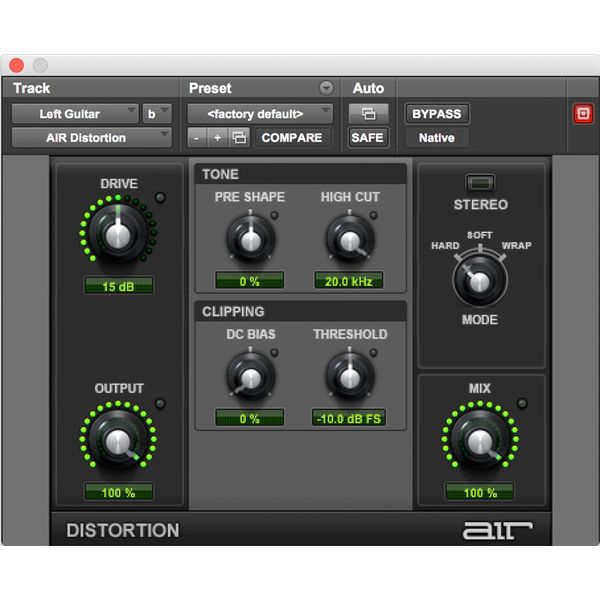Click the MODE selector knob
600x600 pixels.
click(x=480, y=280)
